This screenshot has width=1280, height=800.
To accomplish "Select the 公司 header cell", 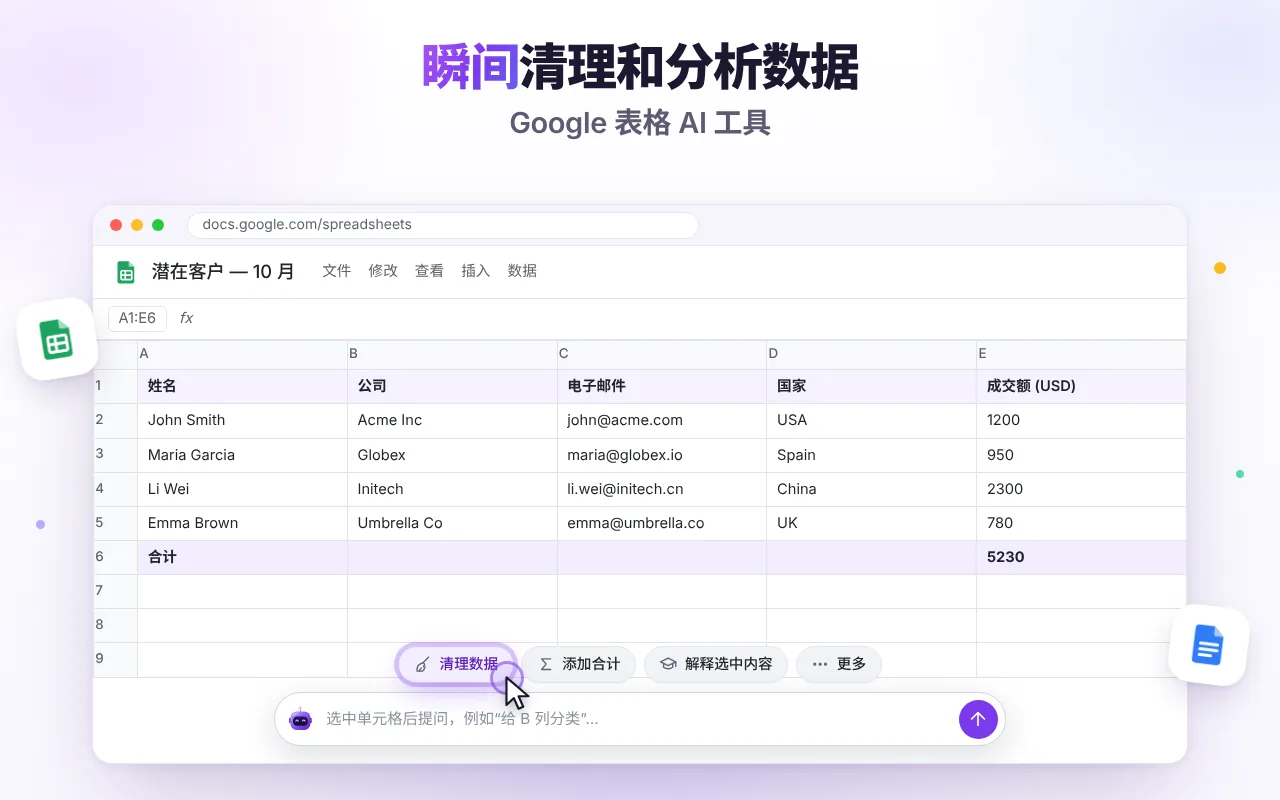I will tap(452, 386).
